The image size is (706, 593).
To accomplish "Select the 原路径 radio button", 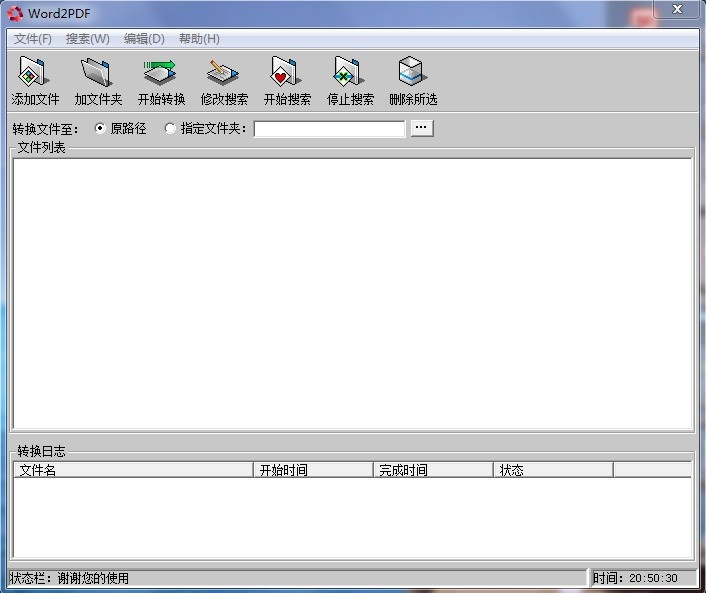I will pyautogui.click(x=100, y=129).
